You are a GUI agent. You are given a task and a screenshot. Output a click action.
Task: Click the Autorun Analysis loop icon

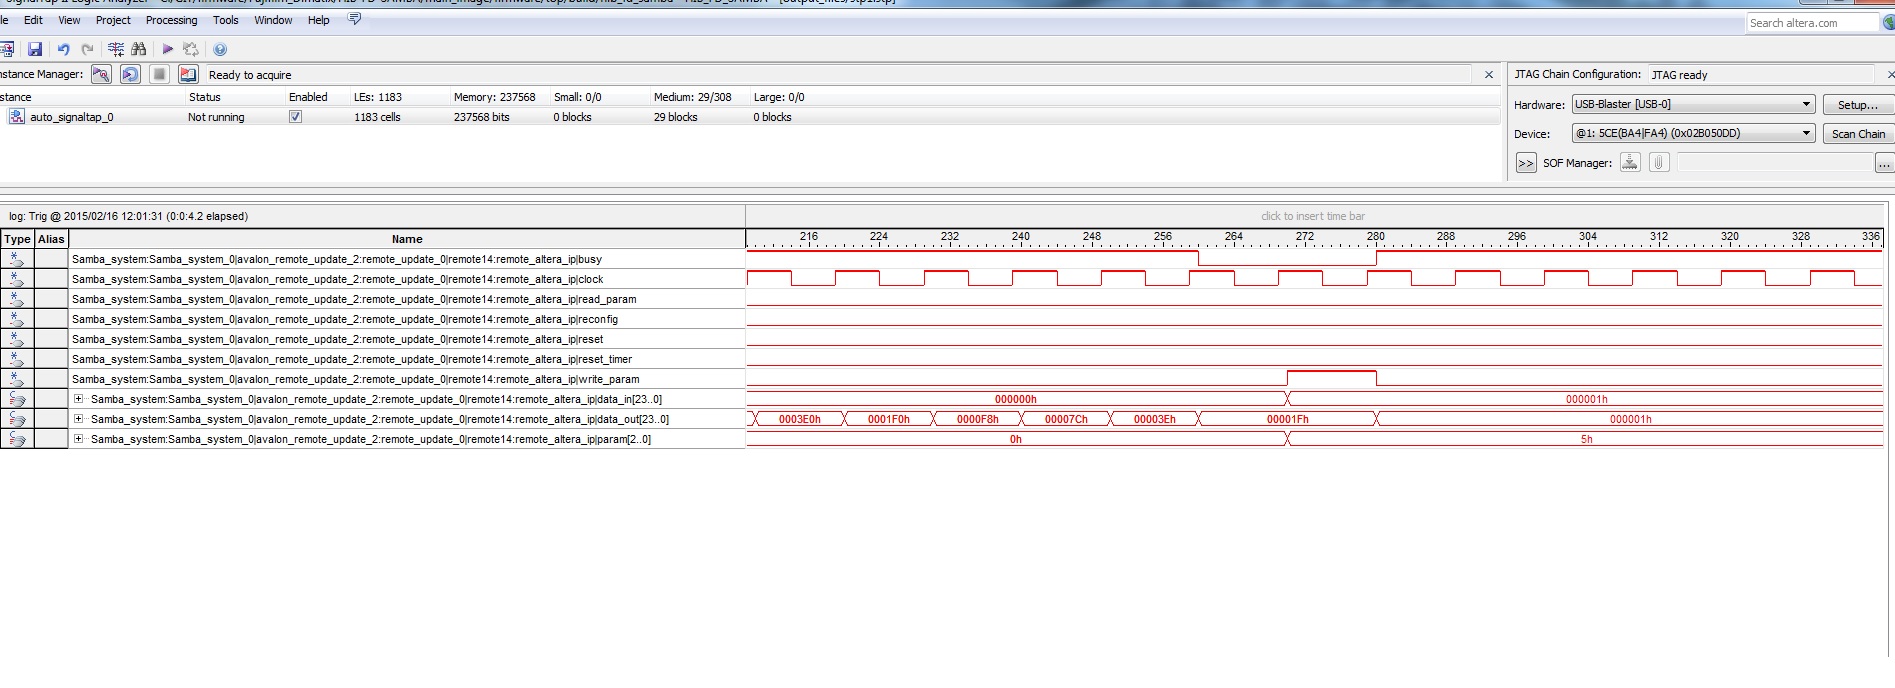point(130,74)
